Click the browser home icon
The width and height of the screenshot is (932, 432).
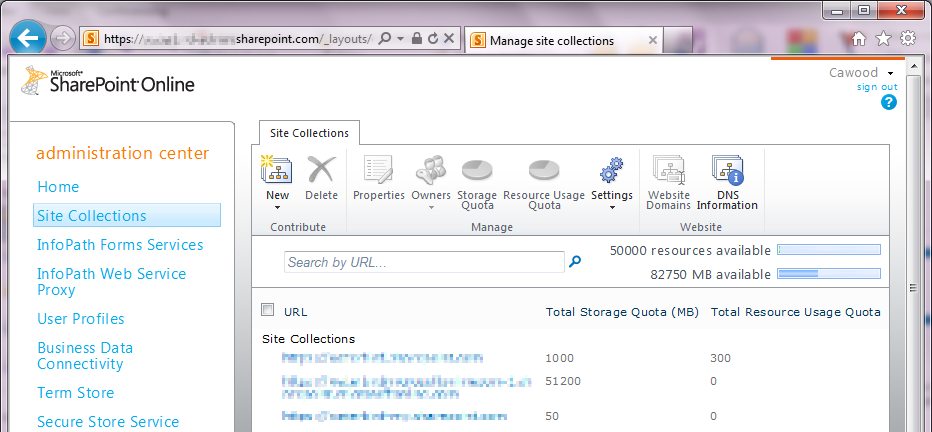pos(859,39)
